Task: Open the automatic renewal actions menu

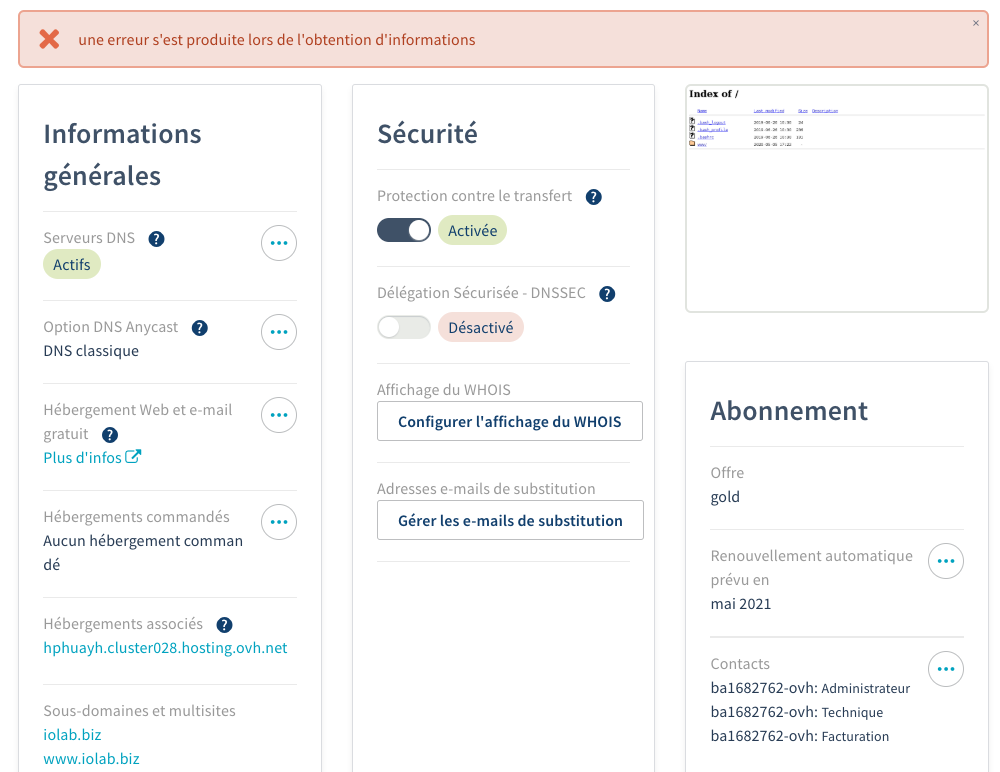Action: [x=946, y=562]
